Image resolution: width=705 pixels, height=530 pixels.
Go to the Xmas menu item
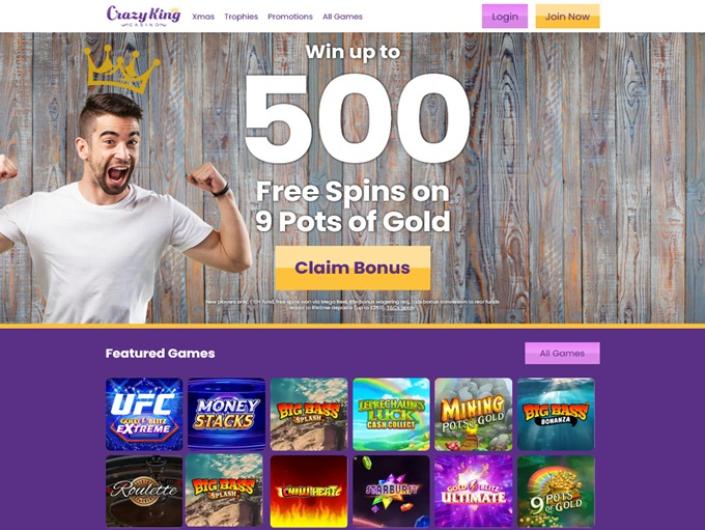point(203,17)
